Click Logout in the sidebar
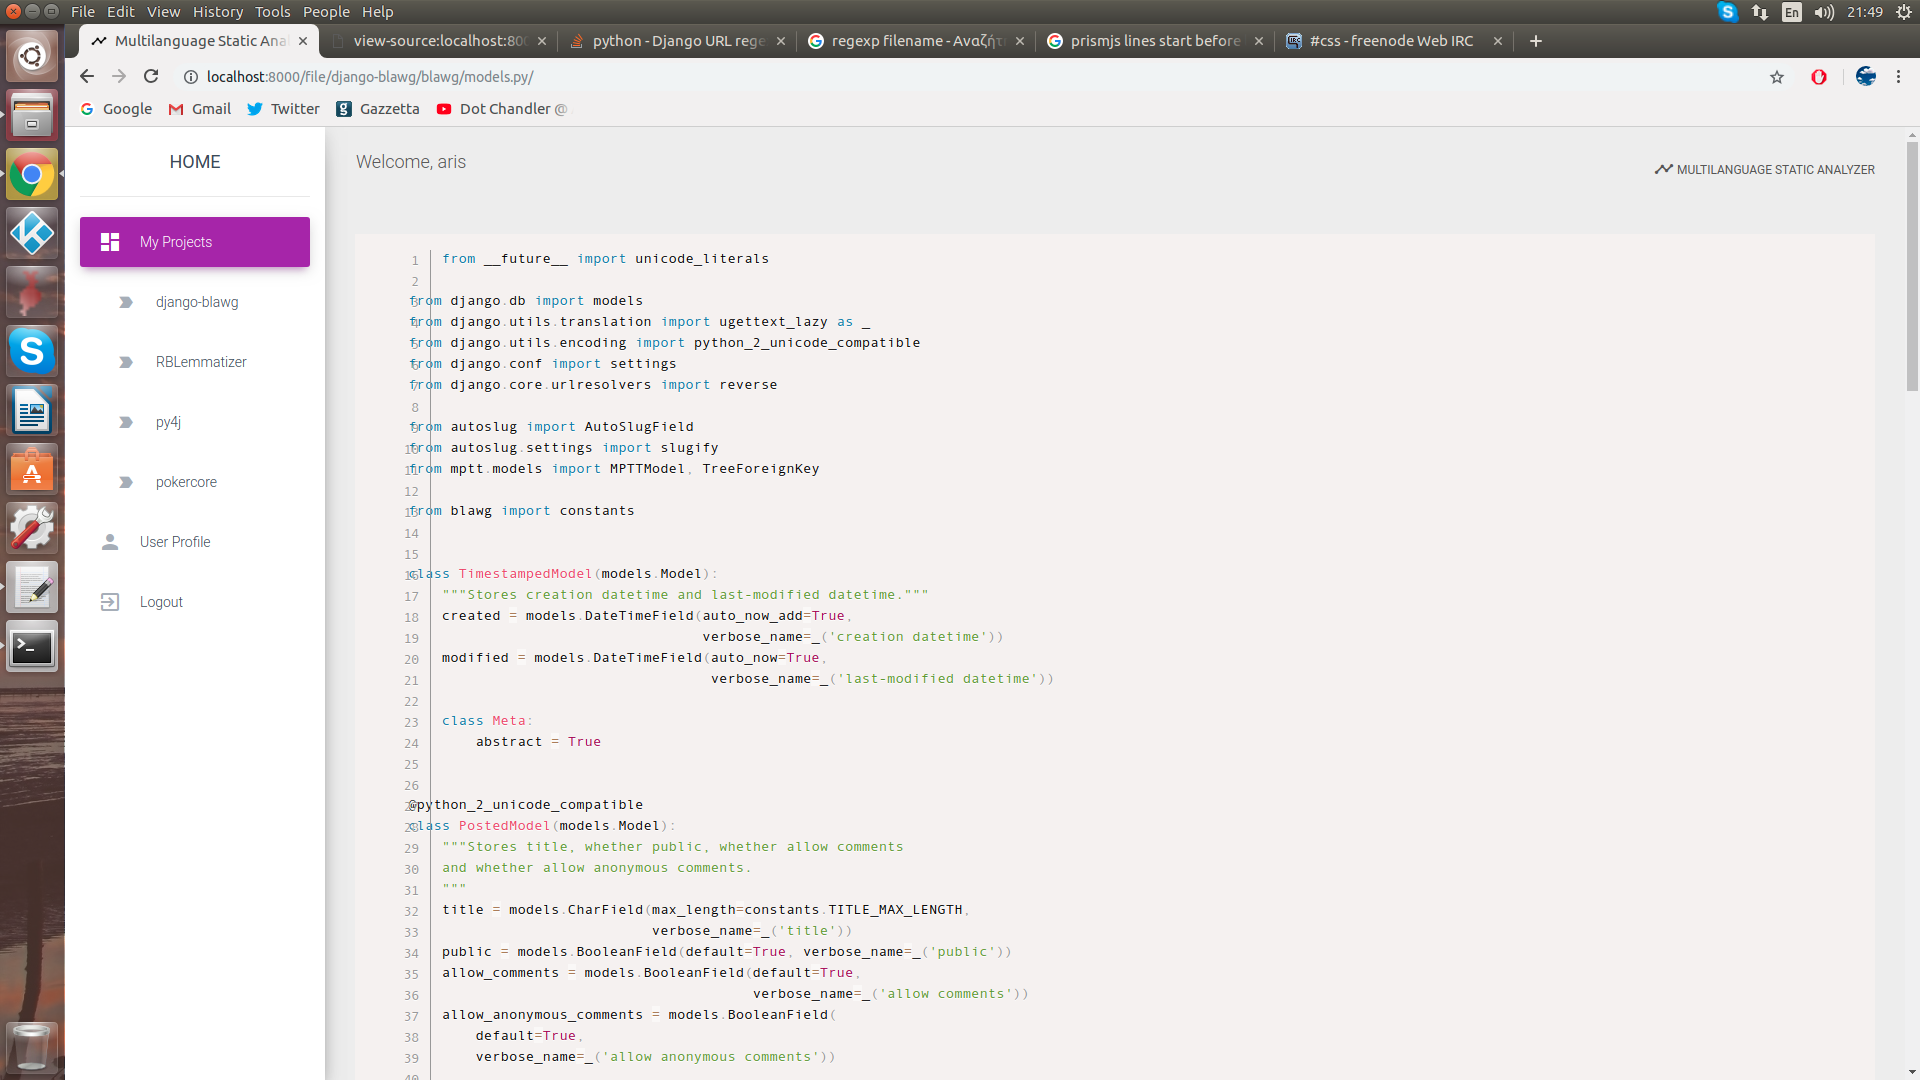1920x1080 pixels. 161,602
